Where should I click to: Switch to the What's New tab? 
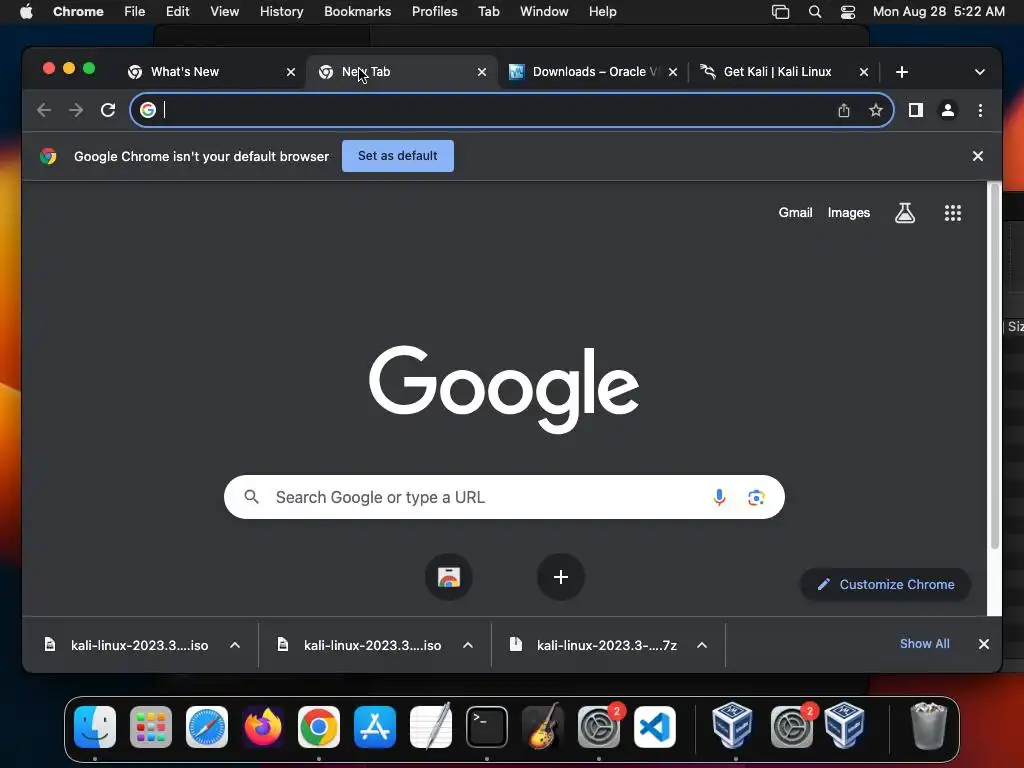click(x=209, y=72)
